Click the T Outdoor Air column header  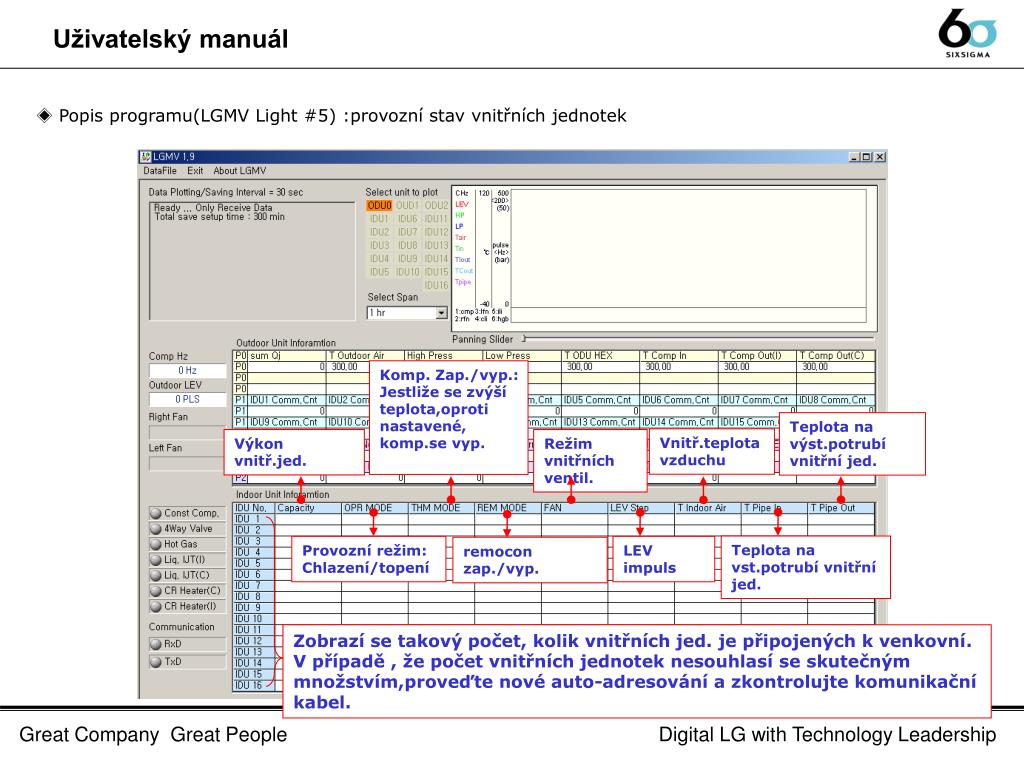365,356
